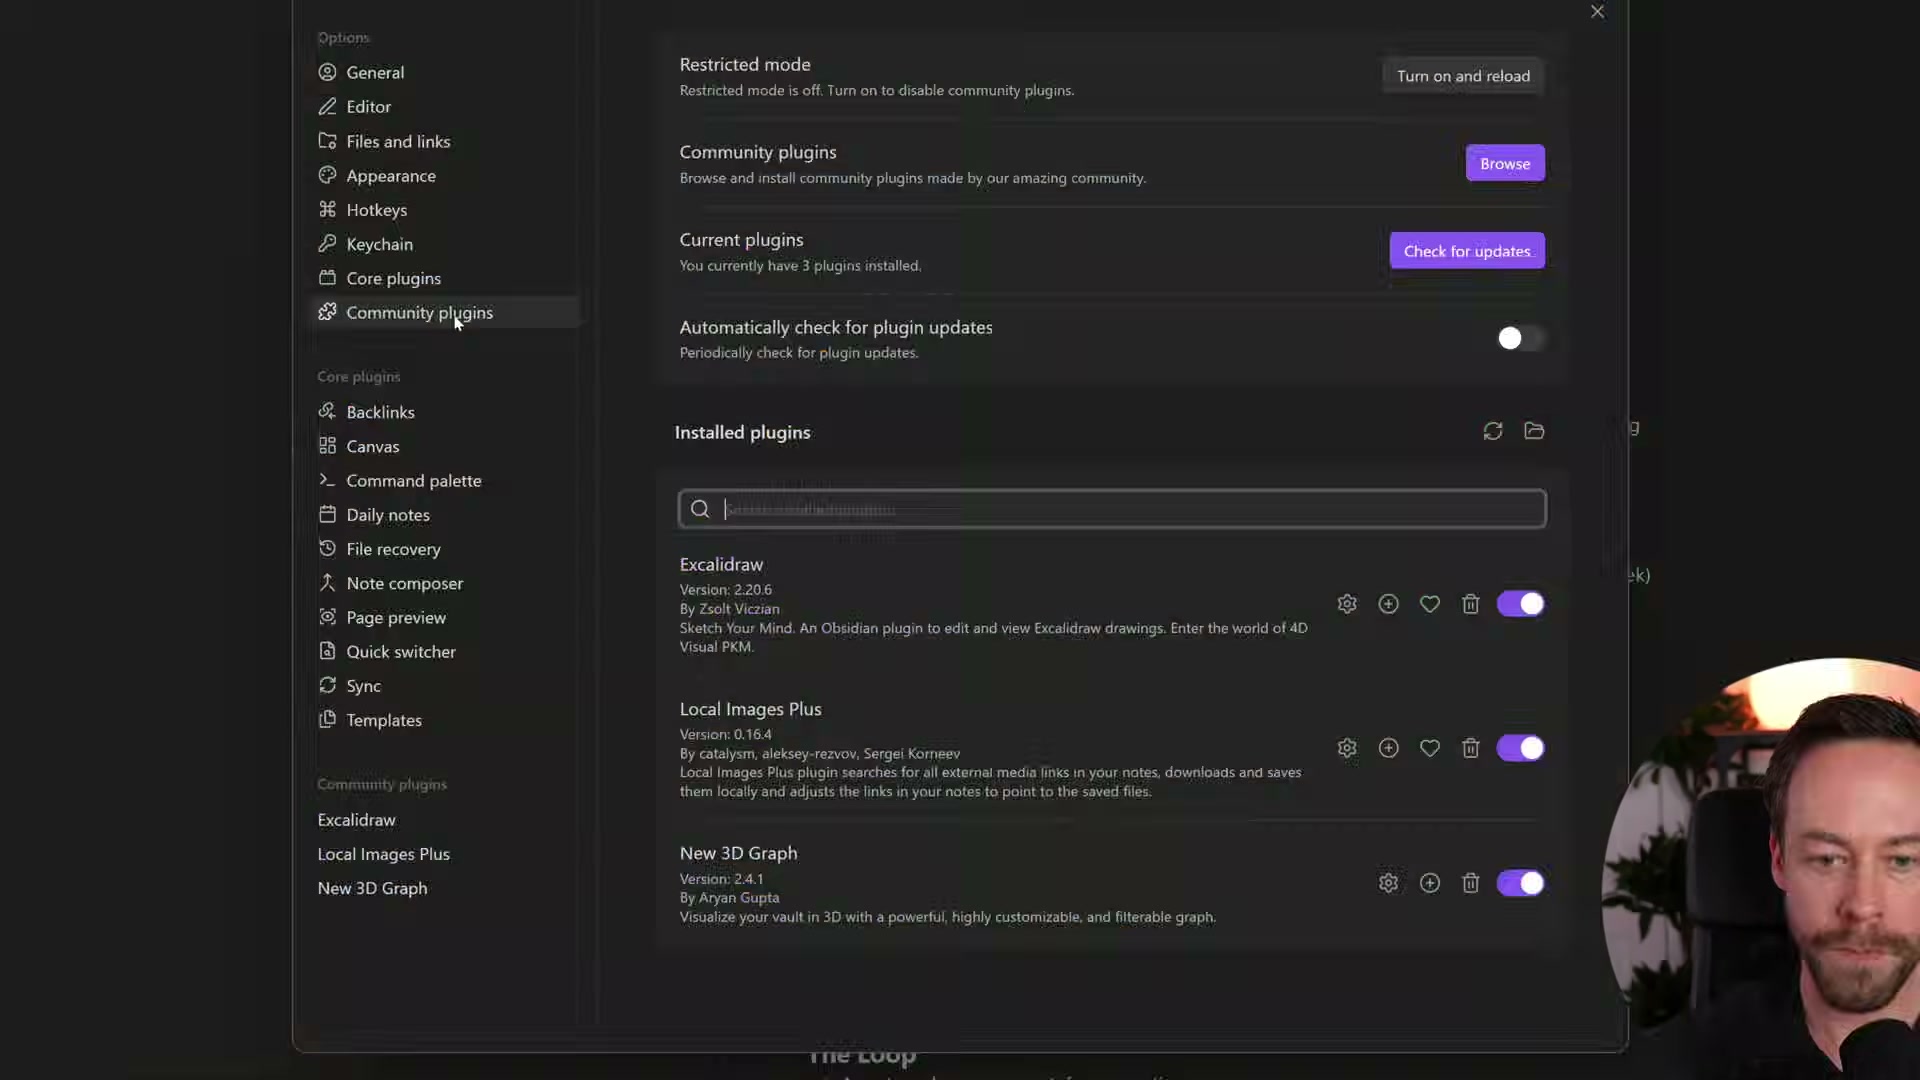The width and height of the screenshot is (1920, 1080).
Task: Open Appearance settings tab
Action: [445, 175]
